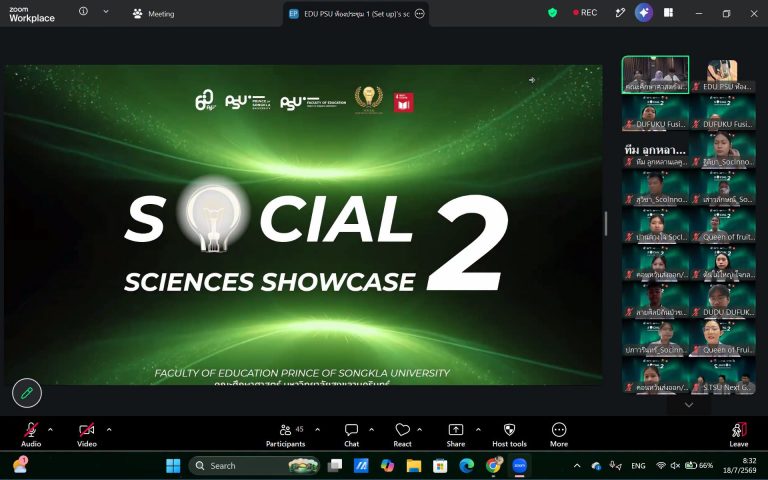
Task: Click the ENG language indicator
Action: click(638, 466)
